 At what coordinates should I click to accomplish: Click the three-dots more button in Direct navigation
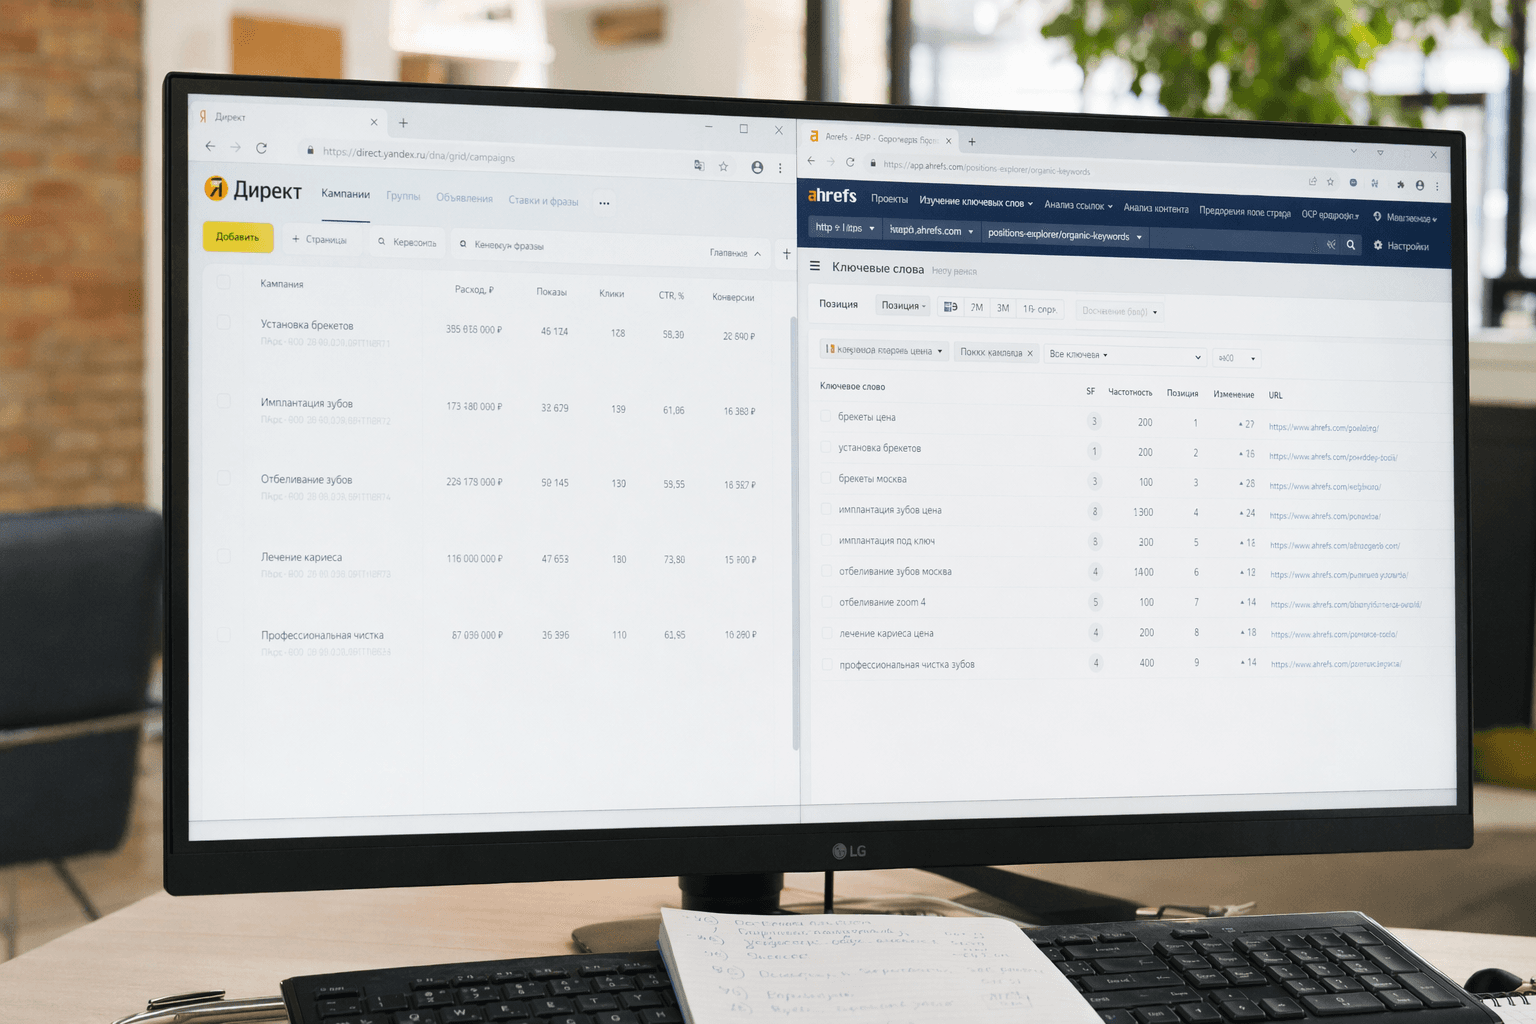pyautogui.click(x=604, y=203)
